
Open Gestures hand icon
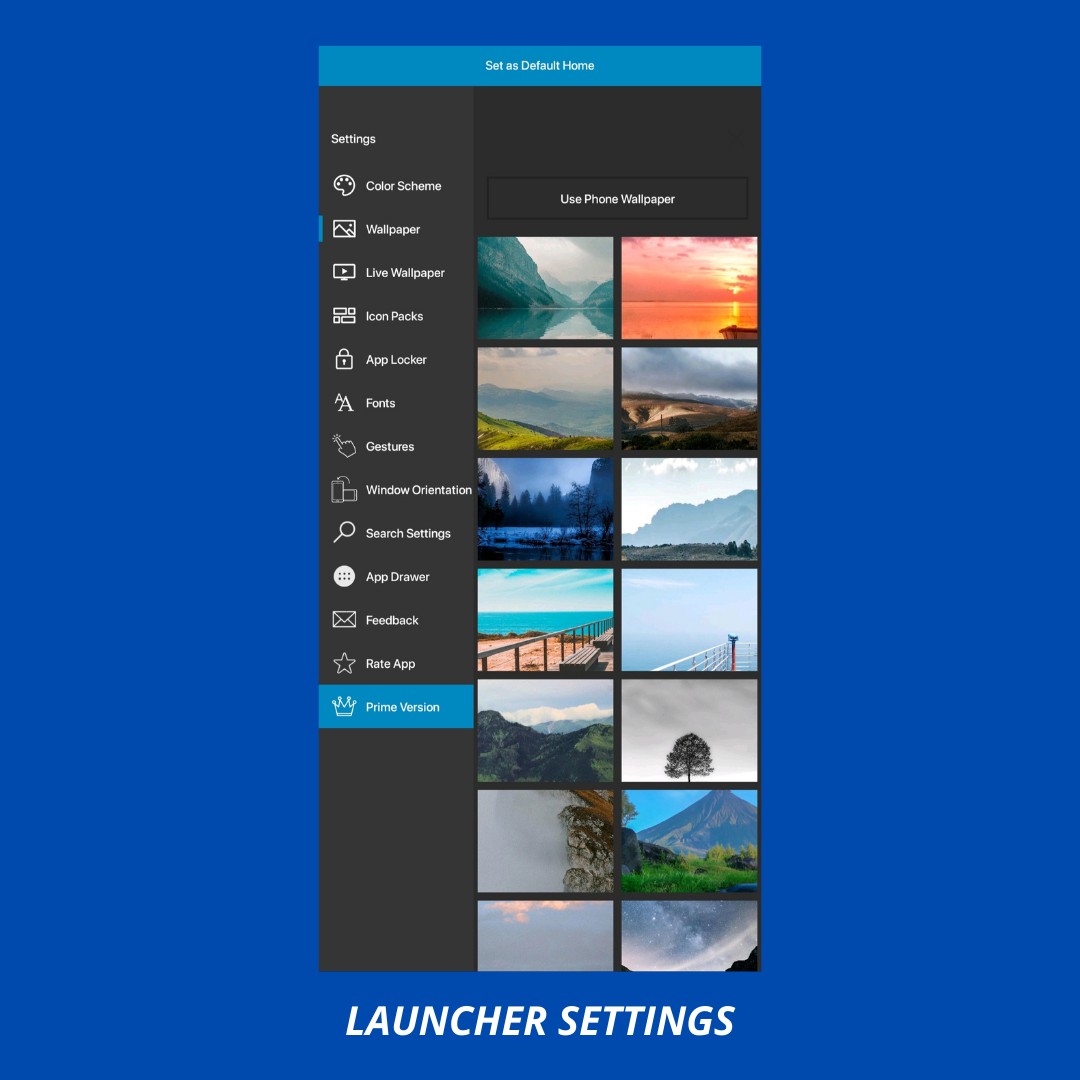pyautogui.click(x=344, y=446)
